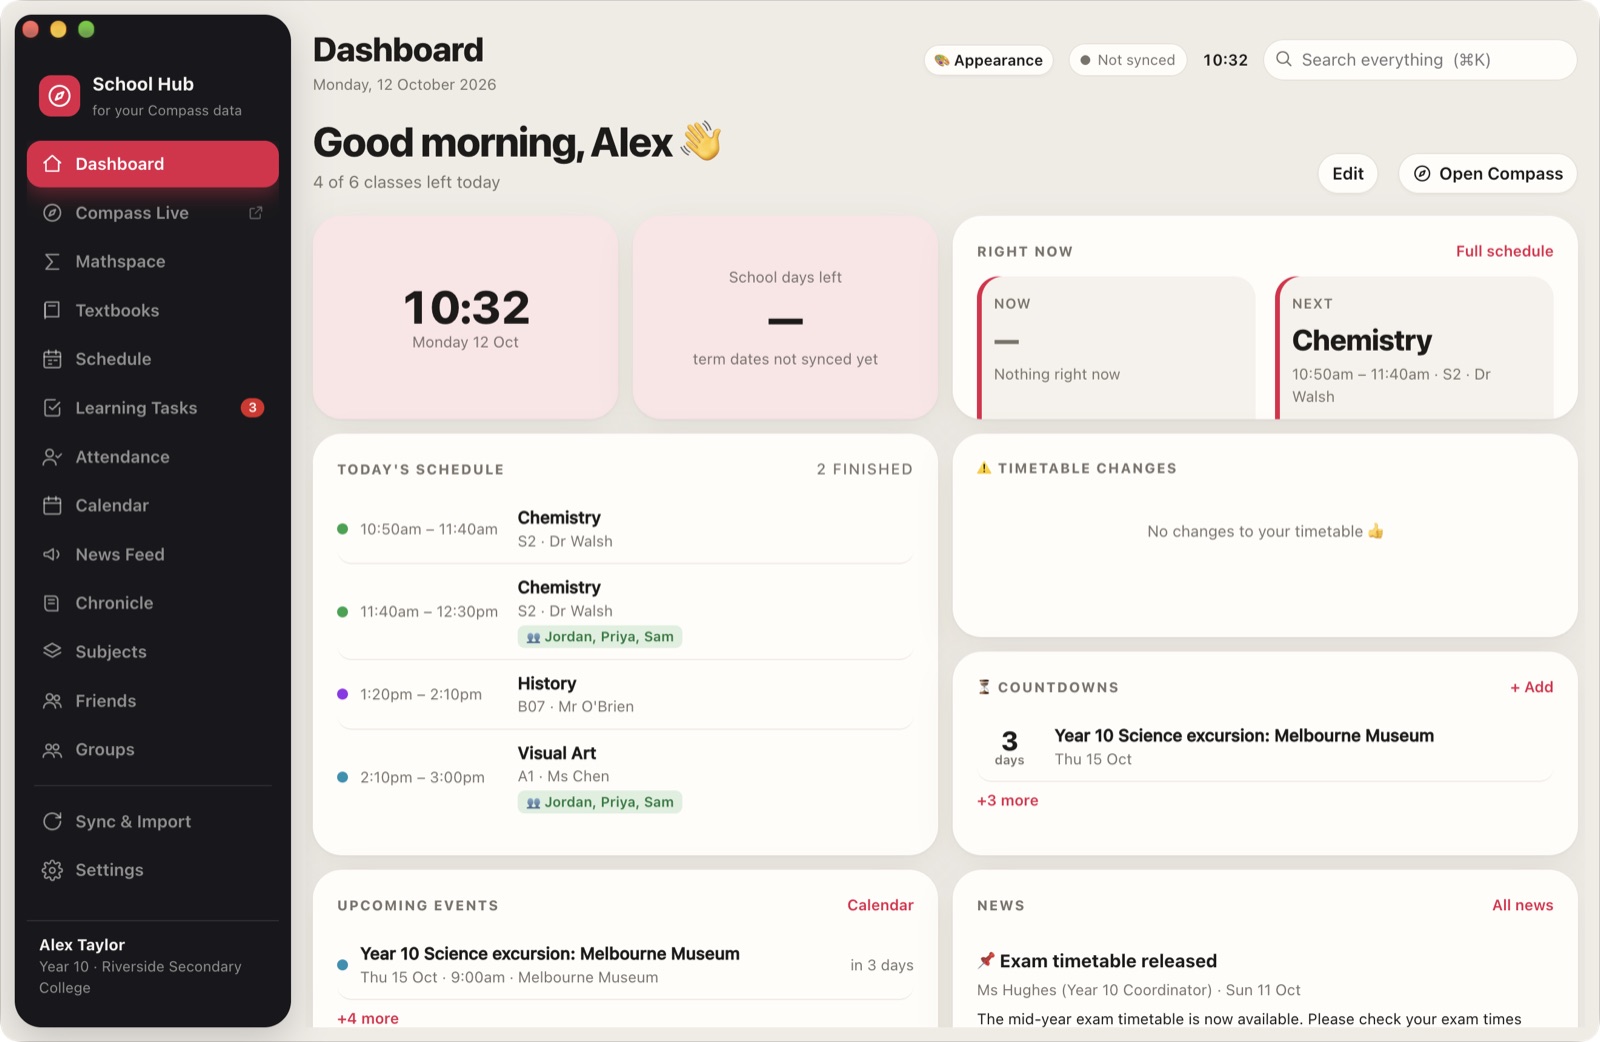Click the Chronicle document icon
The image size is (1600, 1042).
coord(53,603)
